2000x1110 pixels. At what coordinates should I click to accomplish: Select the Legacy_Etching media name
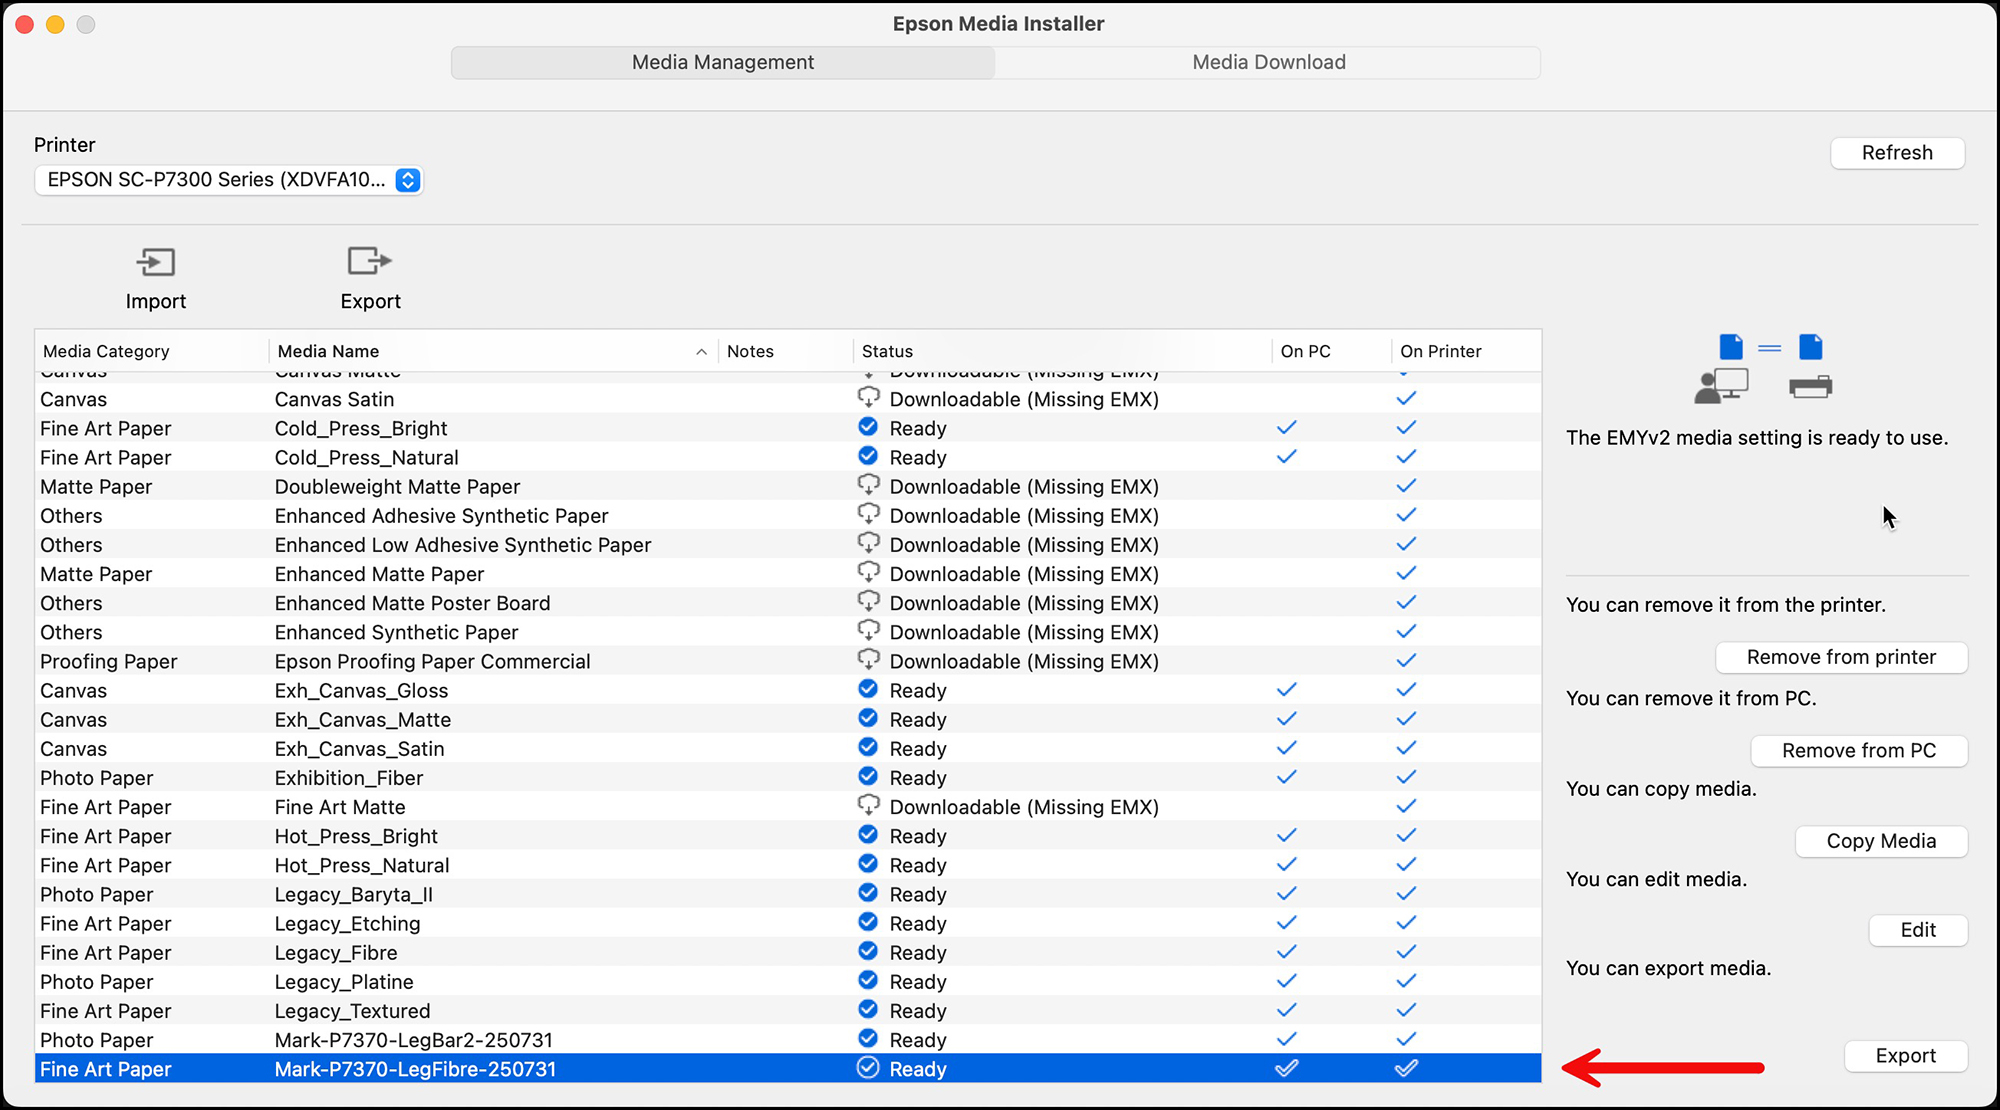tap(347, 923)
